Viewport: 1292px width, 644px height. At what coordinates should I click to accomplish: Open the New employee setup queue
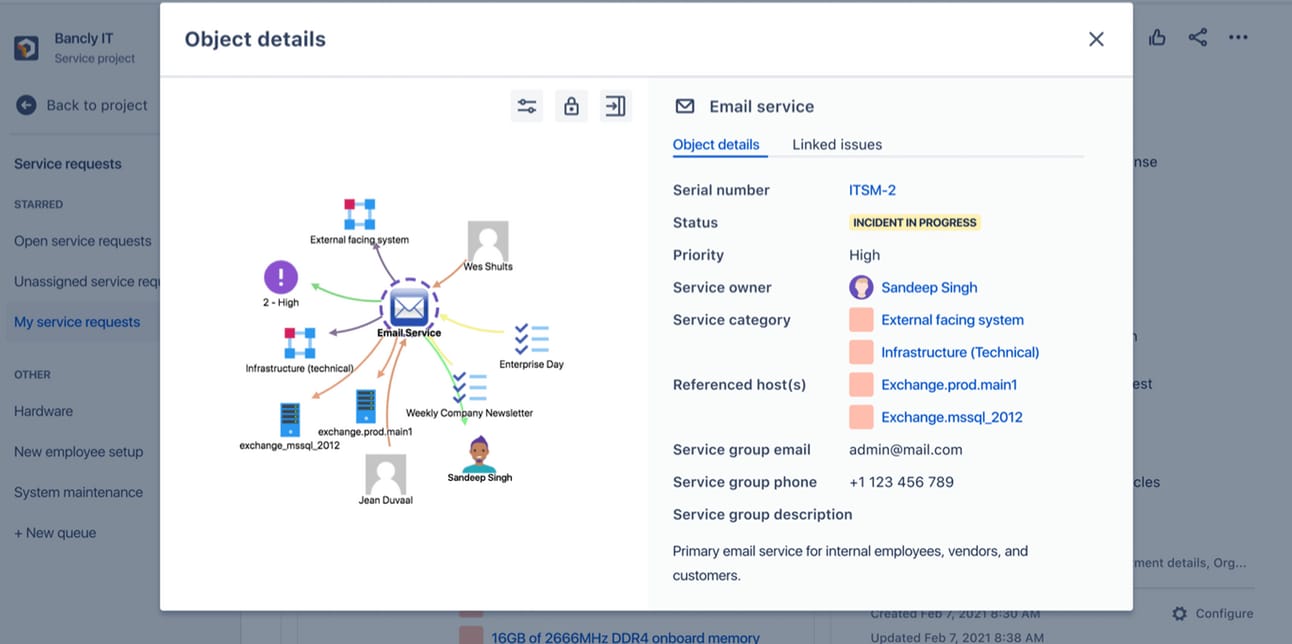[x=79, y=452]
